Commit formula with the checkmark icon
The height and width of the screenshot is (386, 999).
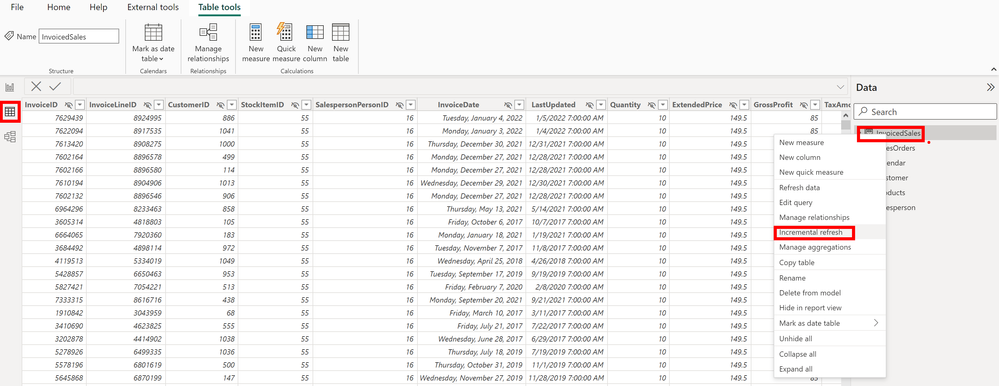pos(55,87)
